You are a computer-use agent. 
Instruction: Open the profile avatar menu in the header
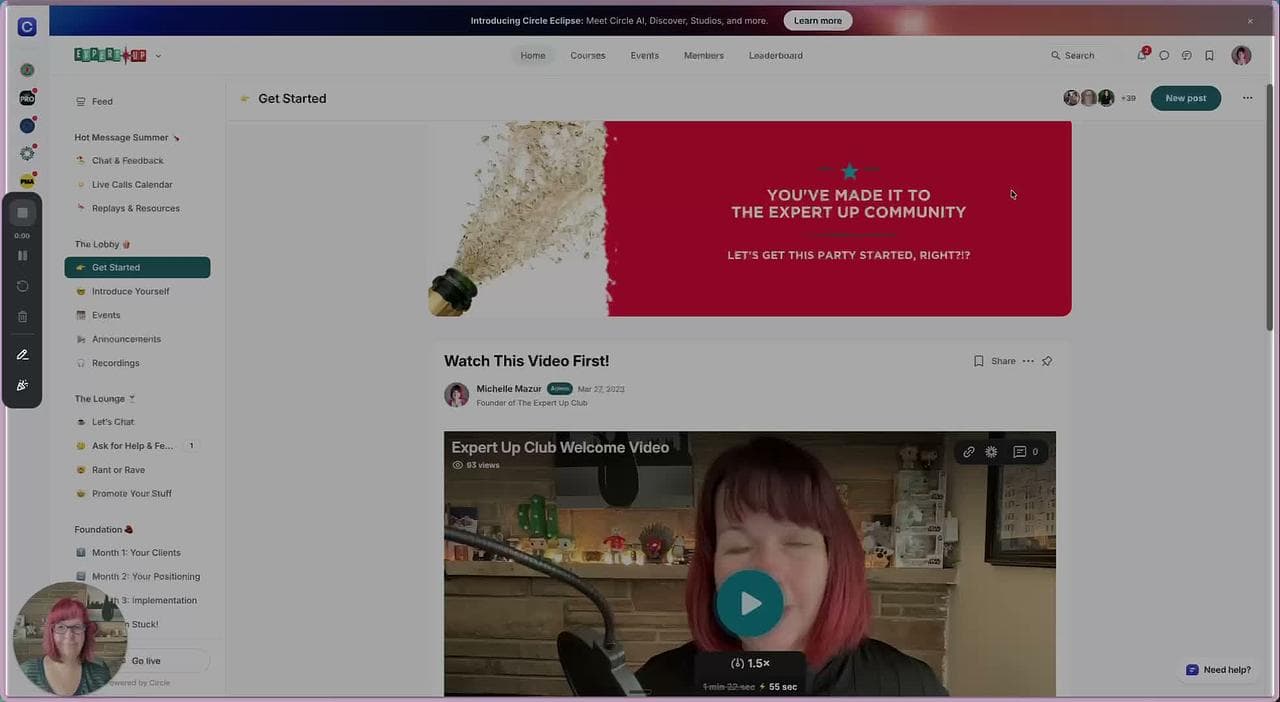(1241, 55)
